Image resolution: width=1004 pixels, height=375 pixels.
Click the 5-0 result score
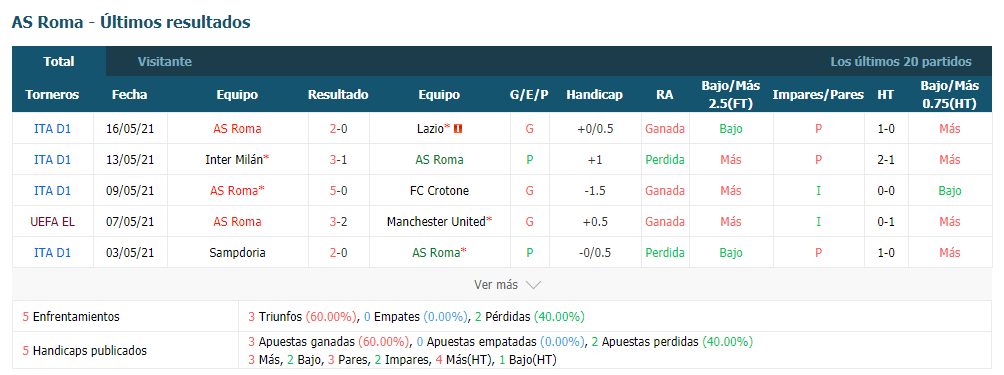coord(339,191)
